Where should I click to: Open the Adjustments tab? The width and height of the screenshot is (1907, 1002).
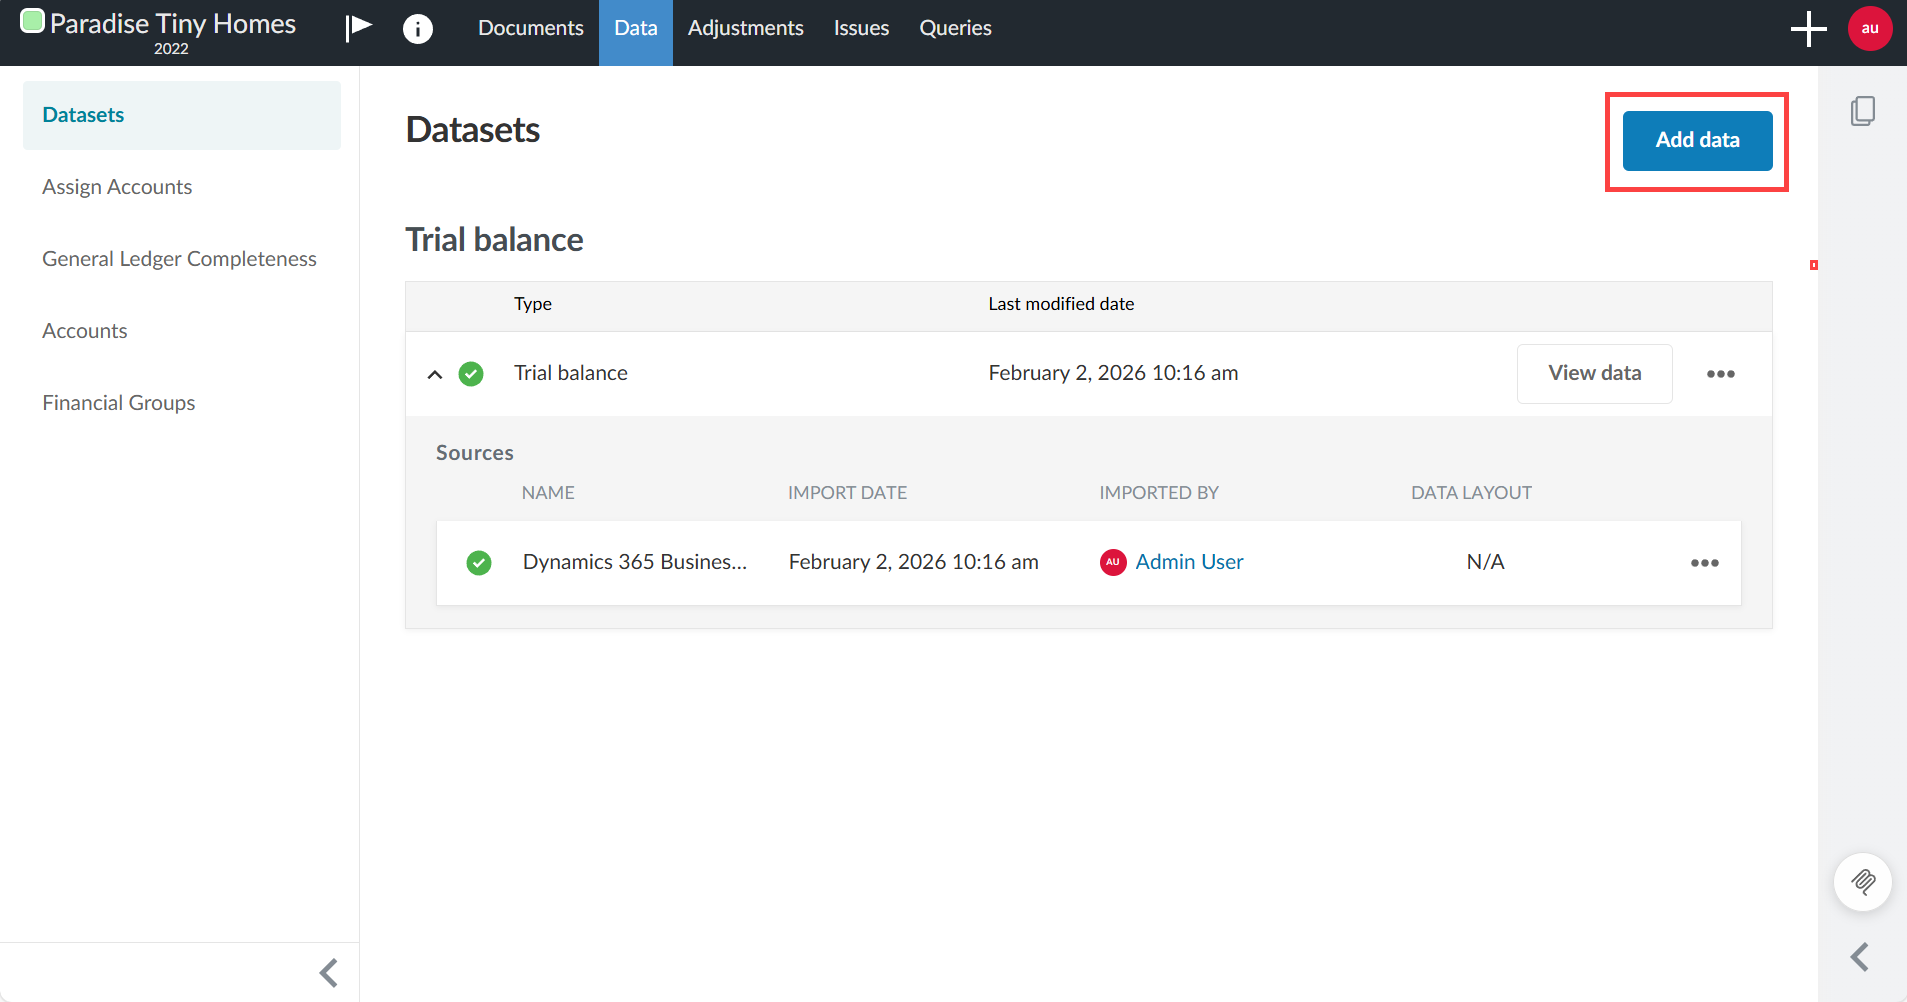pyautogui.click(x=745, y=29)
